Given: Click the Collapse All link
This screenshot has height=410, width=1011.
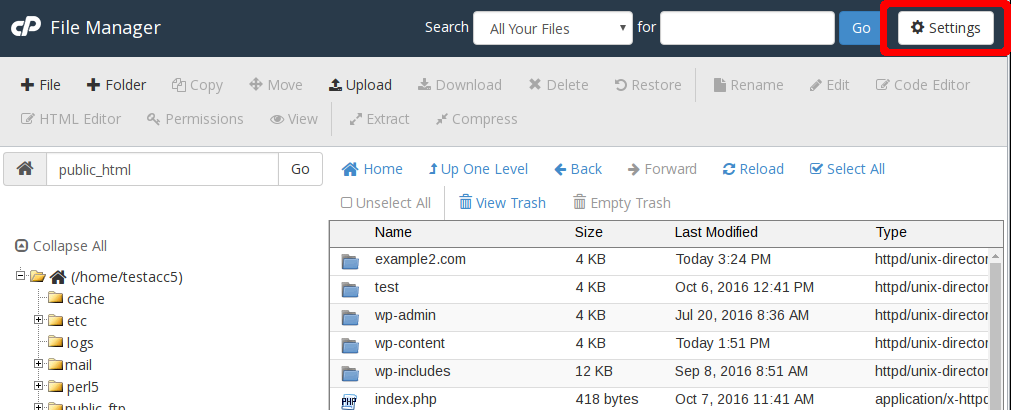Looking at the screenshot, I should pos(61,246).
